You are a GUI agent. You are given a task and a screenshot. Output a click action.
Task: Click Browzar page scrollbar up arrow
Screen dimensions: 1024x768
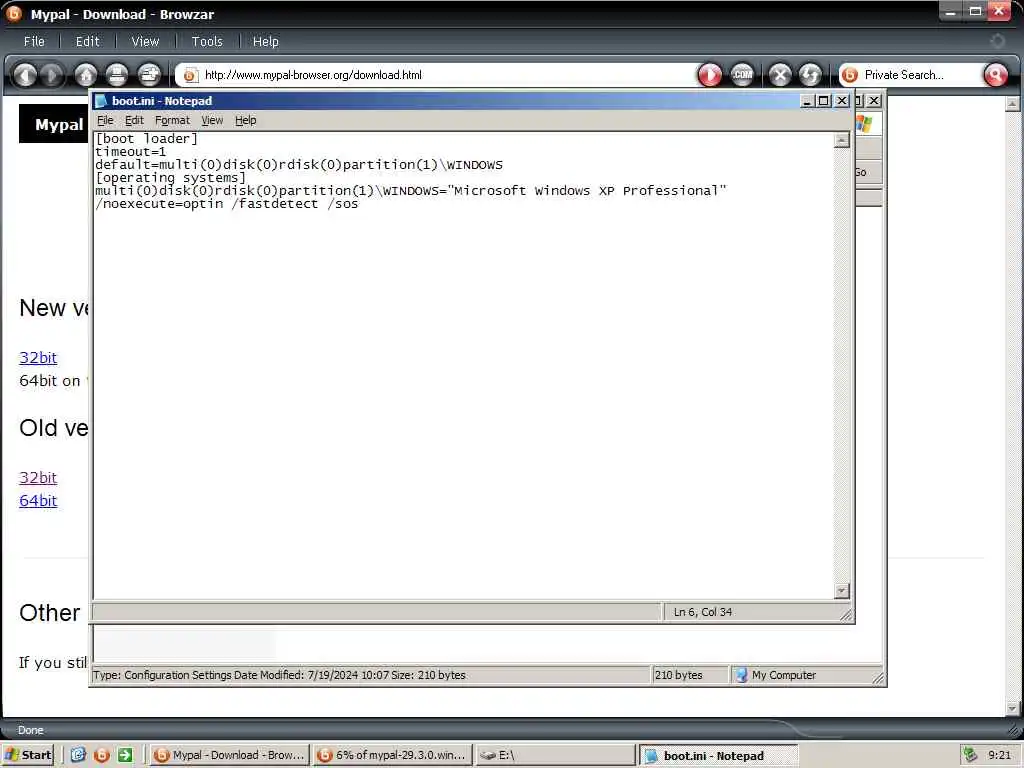click(1012, 104)
